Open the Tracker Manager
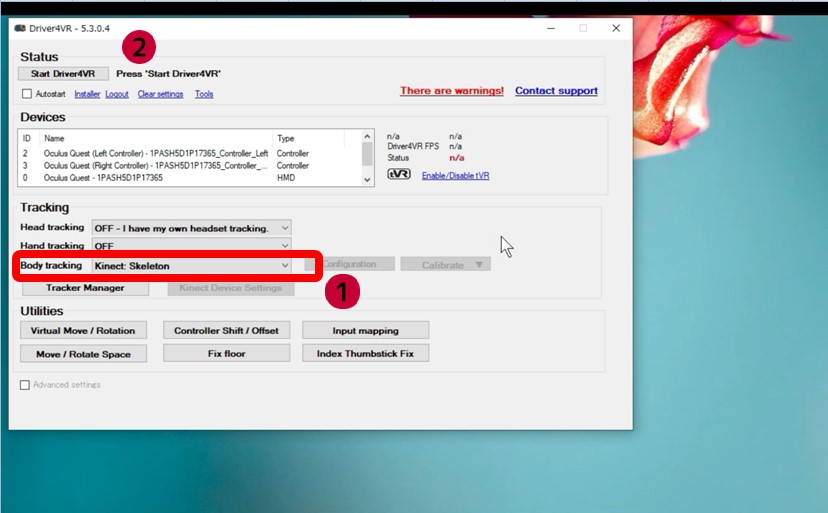 pos(85,288)
